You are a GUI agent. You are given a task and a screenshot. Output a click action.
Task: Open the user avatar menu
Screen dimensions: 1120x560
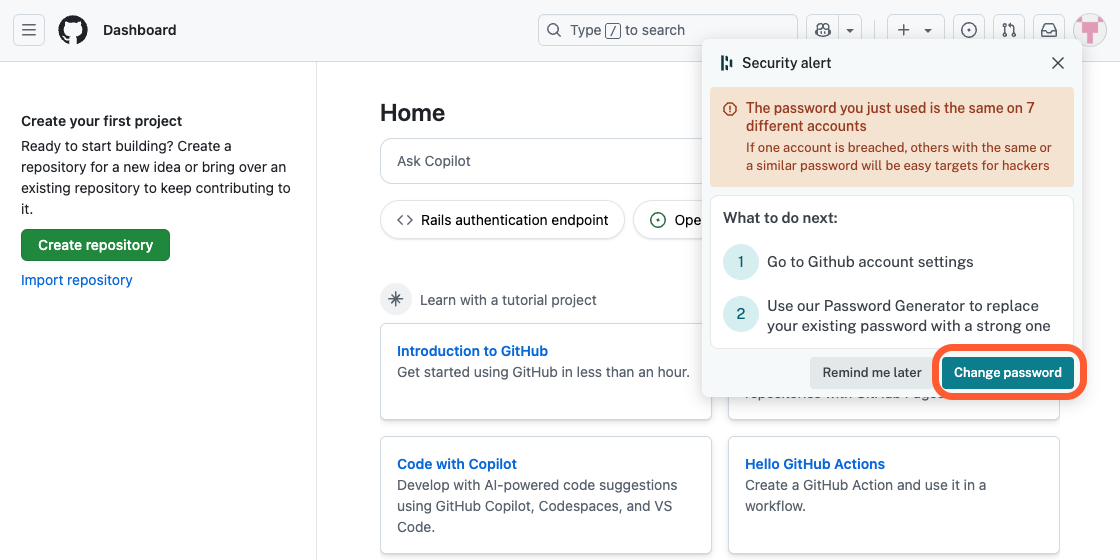point(1090,30)
